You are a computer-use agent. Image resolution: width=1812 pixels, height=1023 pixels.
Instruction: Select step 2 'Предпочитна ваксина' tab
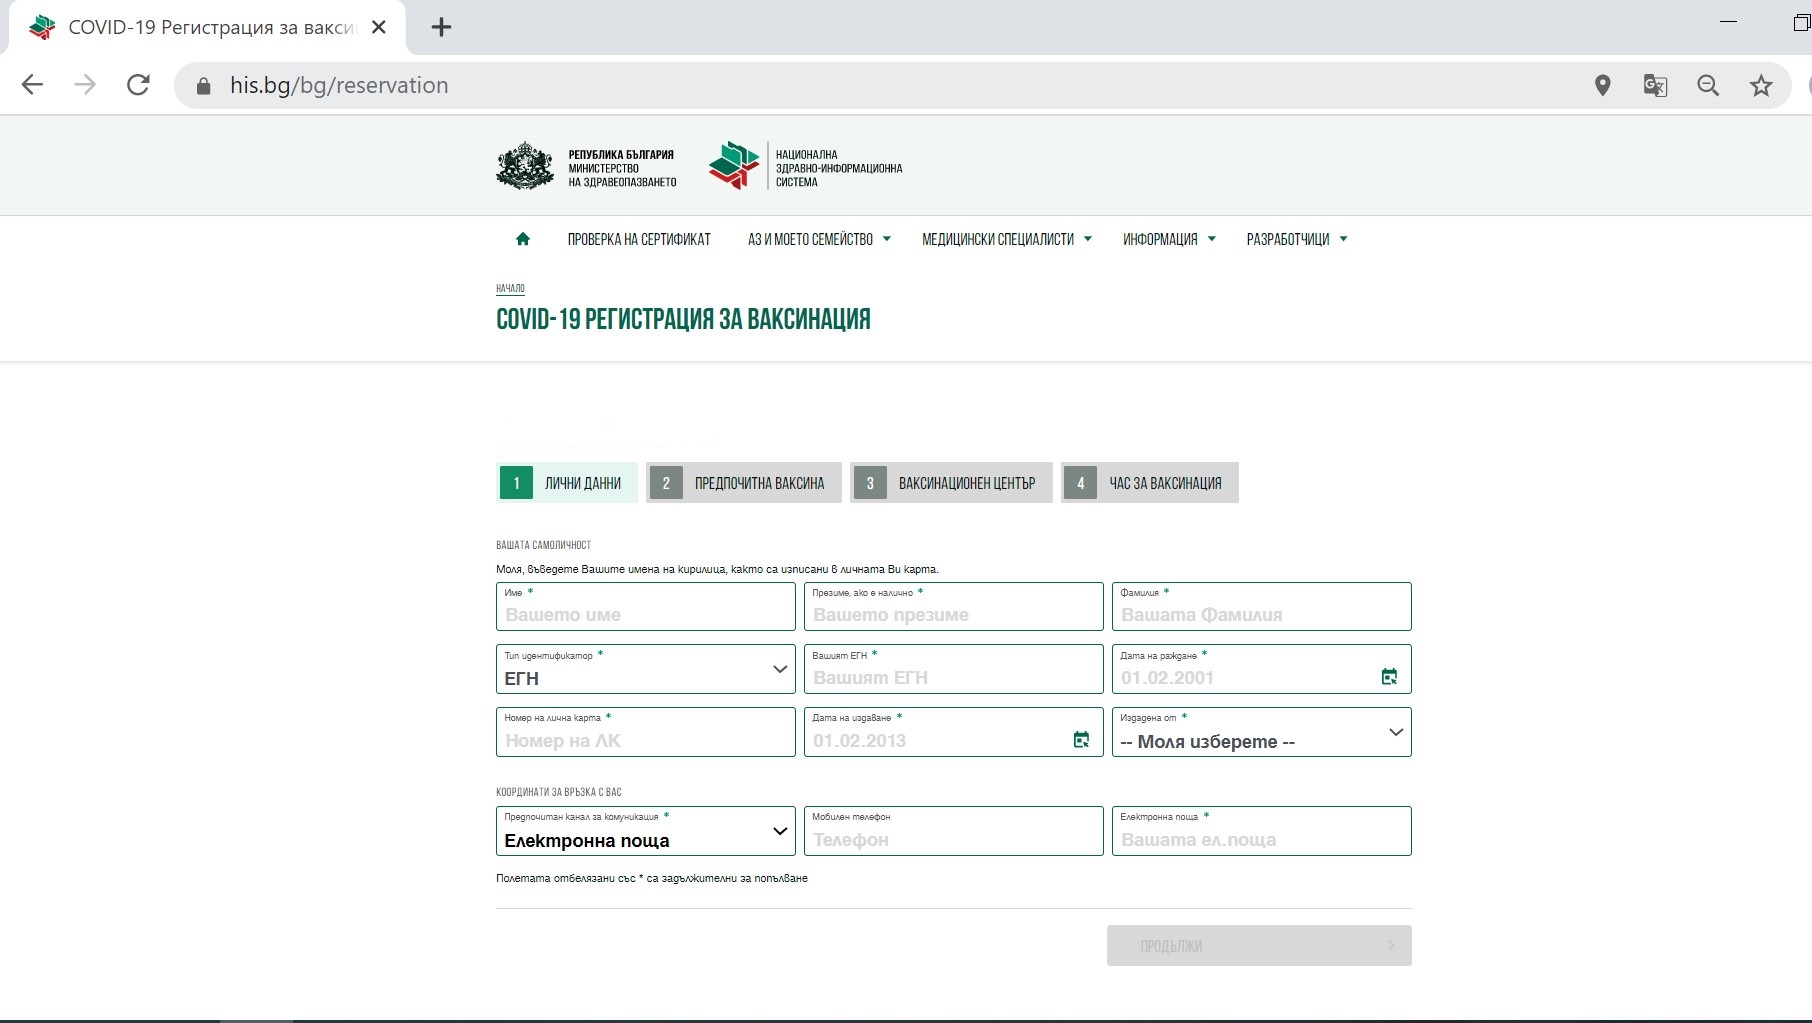744,483
